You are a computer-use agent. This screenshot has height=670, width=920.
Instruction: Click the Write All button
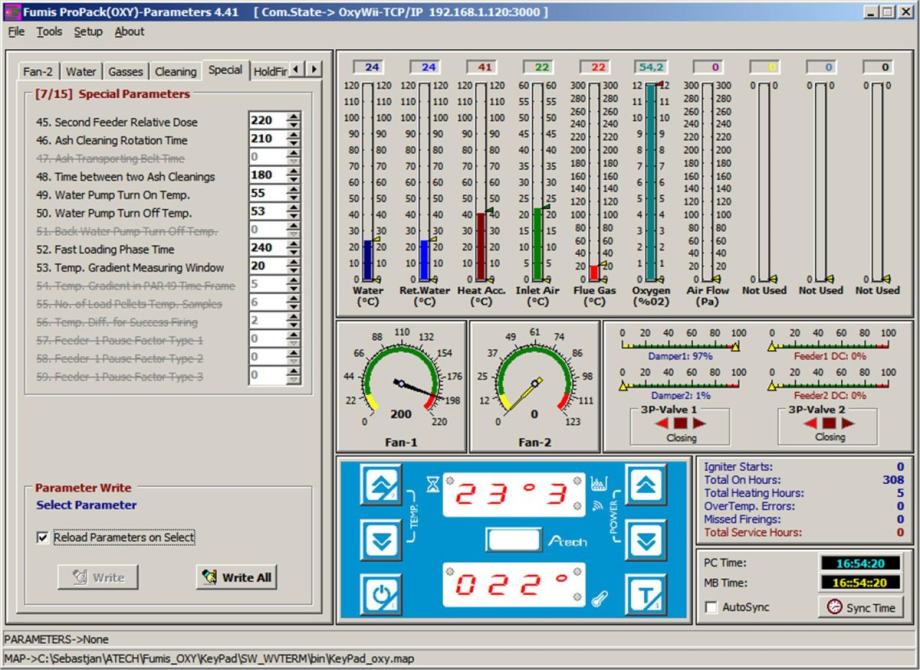[x=236, y=577]
